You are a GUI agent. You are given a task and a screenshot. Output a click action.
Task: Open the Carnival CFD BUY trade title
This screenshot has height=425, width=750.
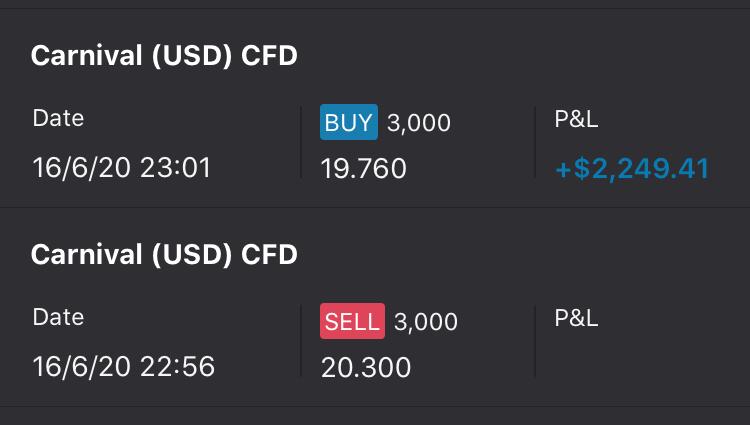tap(164, 56)
